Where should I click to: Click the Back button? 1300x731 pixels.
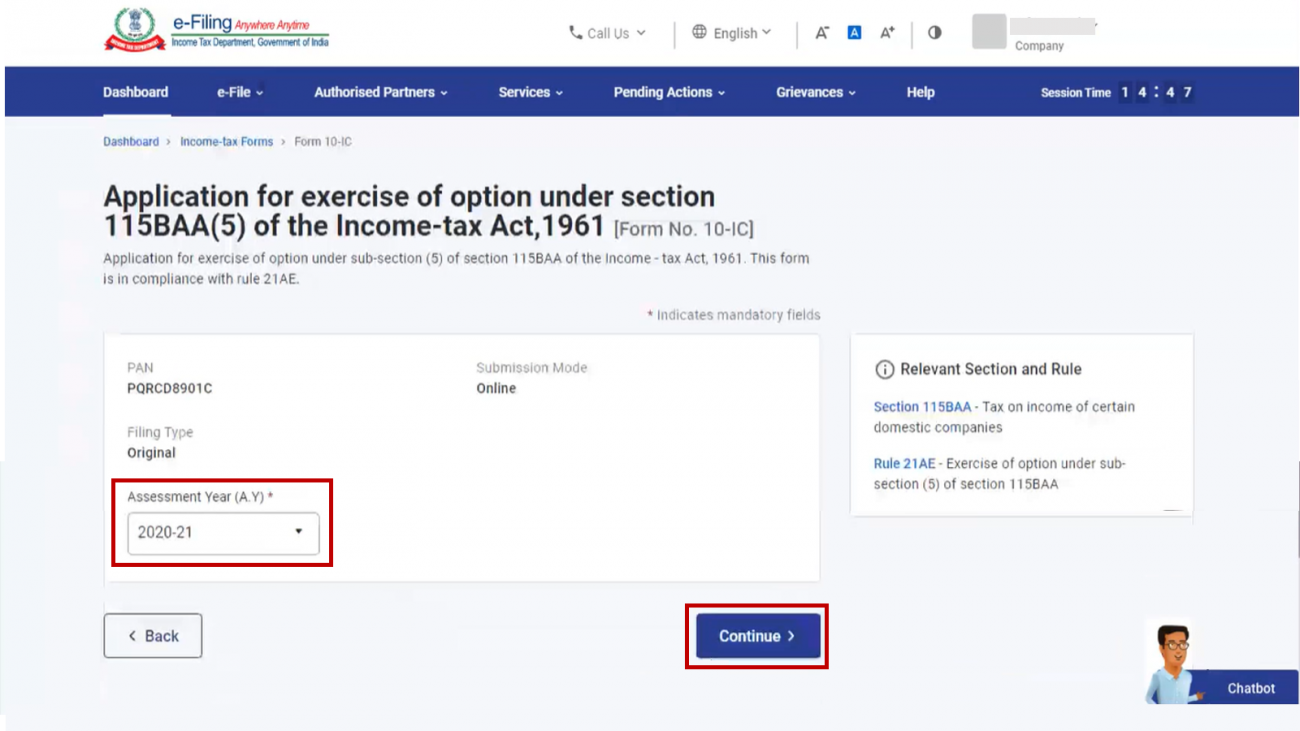click(152, 635)
